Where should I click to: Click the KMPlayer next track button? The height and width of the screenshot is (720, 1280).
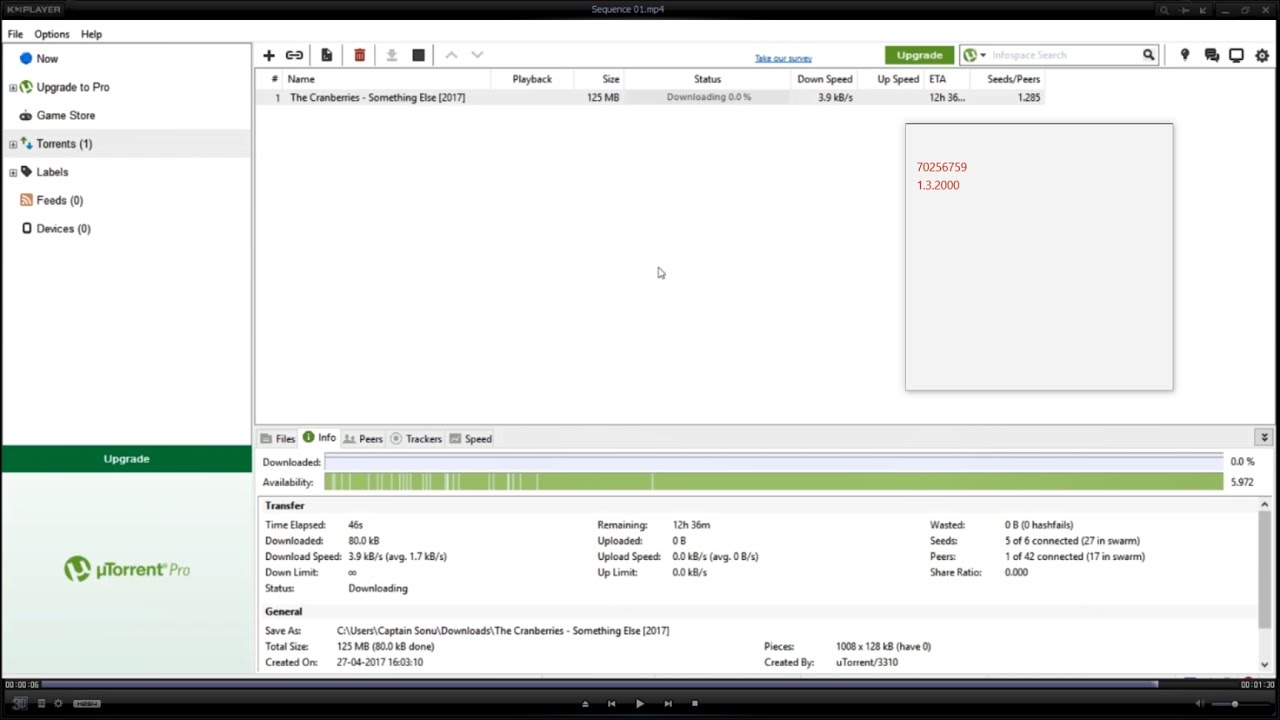668,703
